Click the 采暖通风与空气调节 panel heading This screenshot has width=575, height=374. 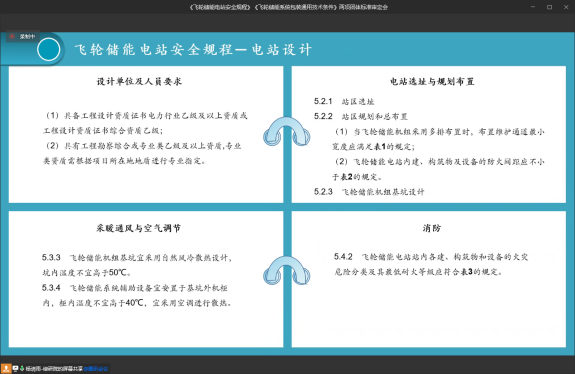point(139,228)
